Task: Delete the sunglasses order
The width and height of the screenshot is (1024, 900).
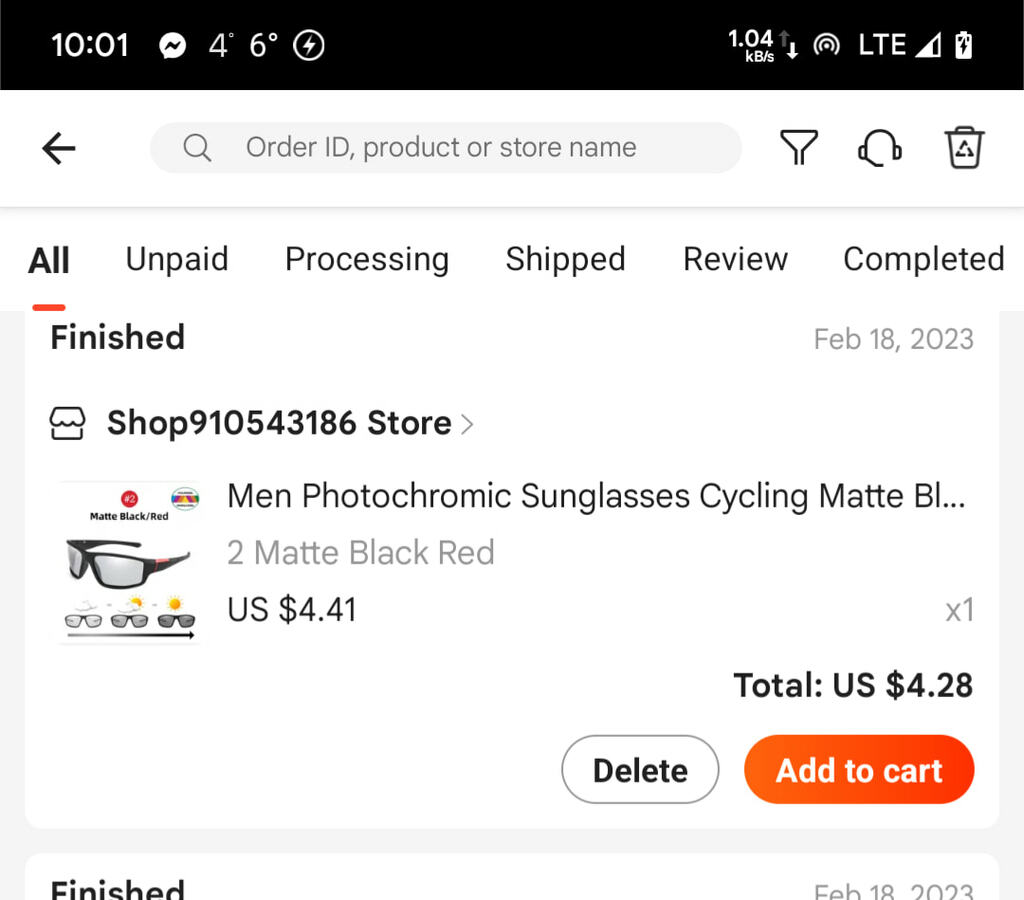Action: click(640, 770)
